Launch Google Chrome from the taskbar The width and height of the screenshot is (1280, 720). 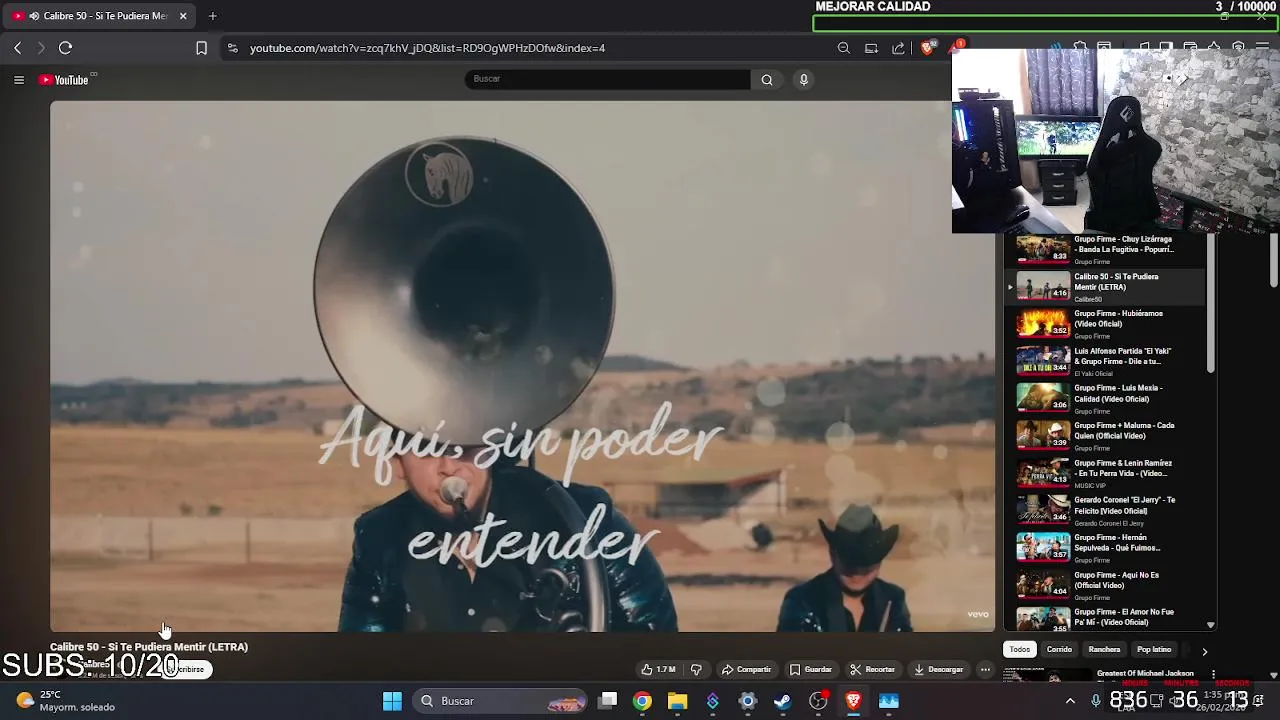(x=642, y=701)
